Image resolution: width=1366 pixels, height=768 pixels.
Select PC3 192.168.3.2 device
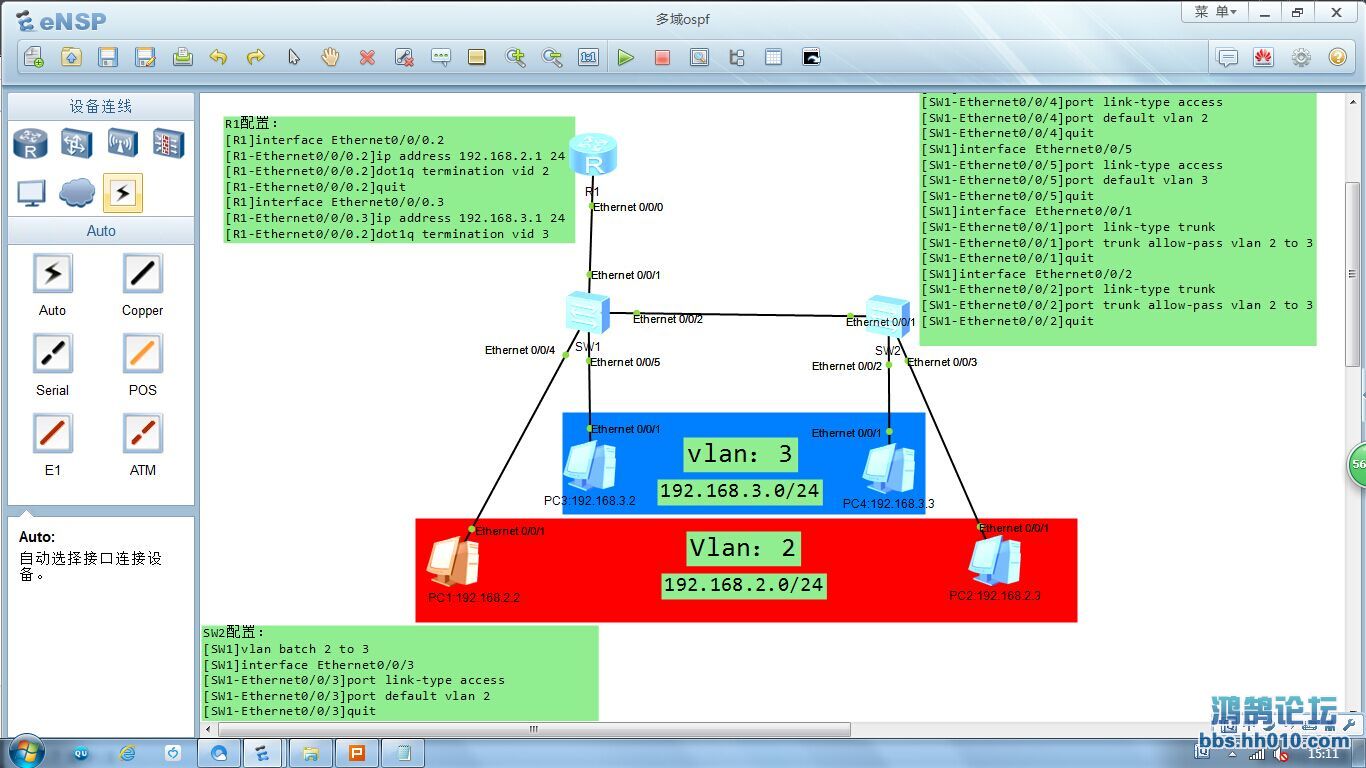click(x=590, y=466)
